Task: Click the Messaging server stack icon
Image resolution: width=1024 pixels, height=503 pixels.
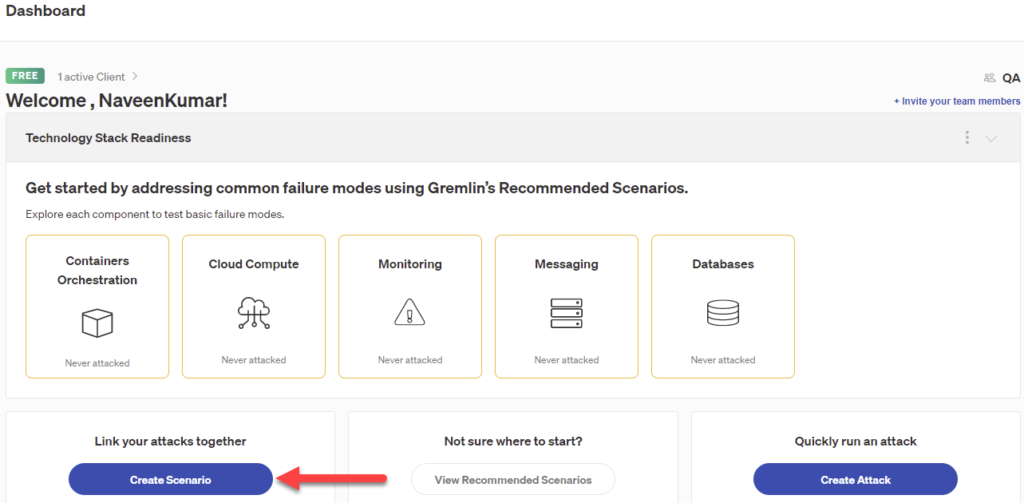Action: click(x=566, y=314)
